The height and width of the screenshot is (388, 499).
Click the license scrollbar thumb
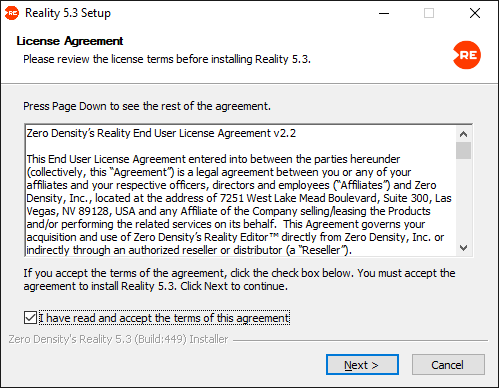(x=463, y=150)
